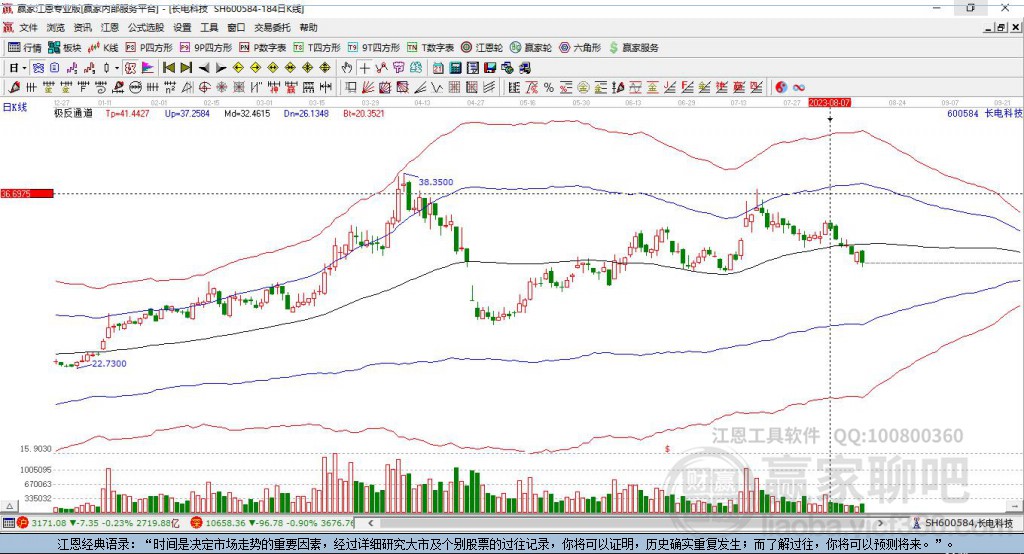1024x554 pixels.
Task: Click the floppy disk save icon
Action: coord(490,68)
